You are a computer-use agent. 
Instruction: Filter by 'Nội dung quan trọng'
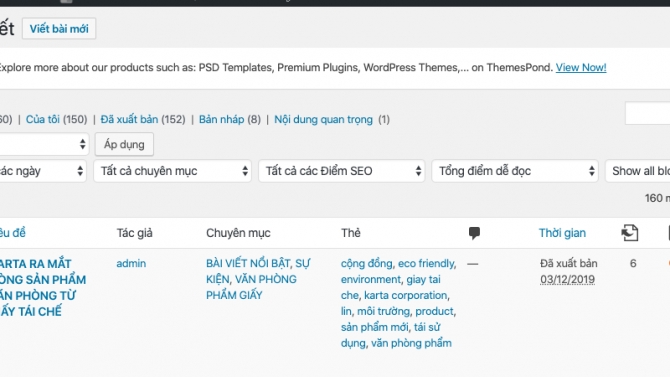point(323,119)
